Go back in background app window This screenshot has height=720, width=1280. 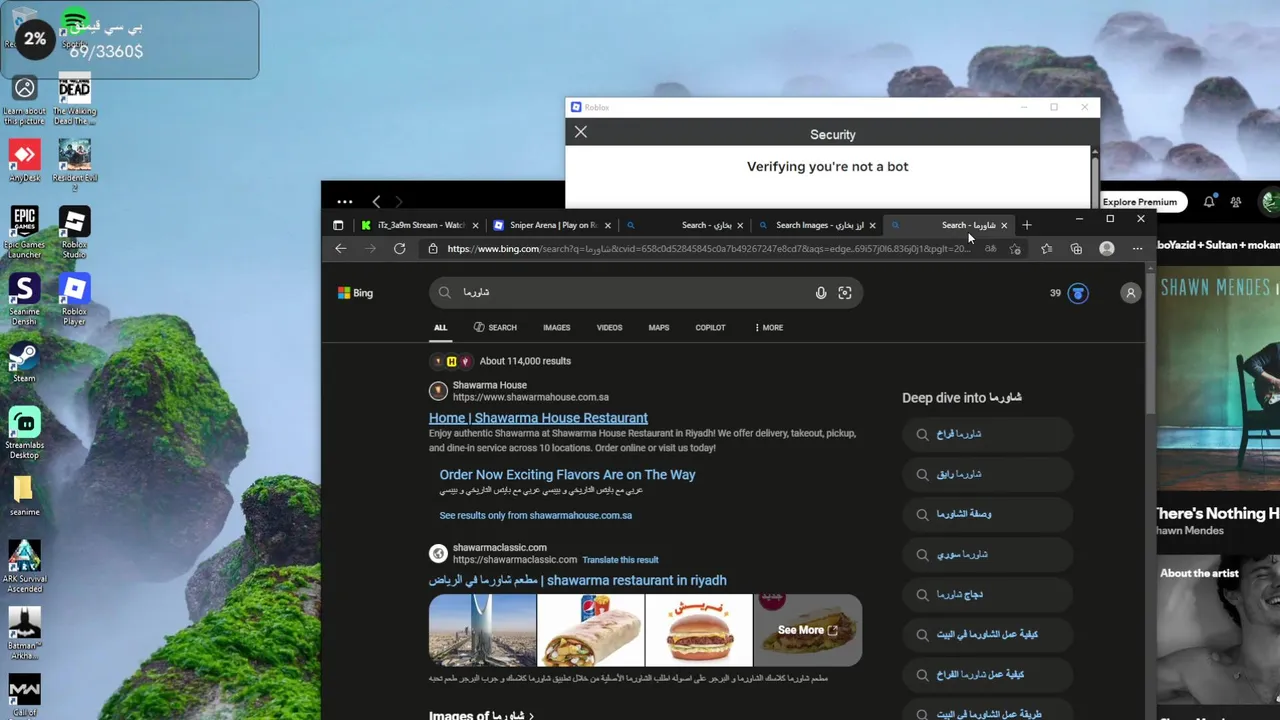tap(376, 202)
